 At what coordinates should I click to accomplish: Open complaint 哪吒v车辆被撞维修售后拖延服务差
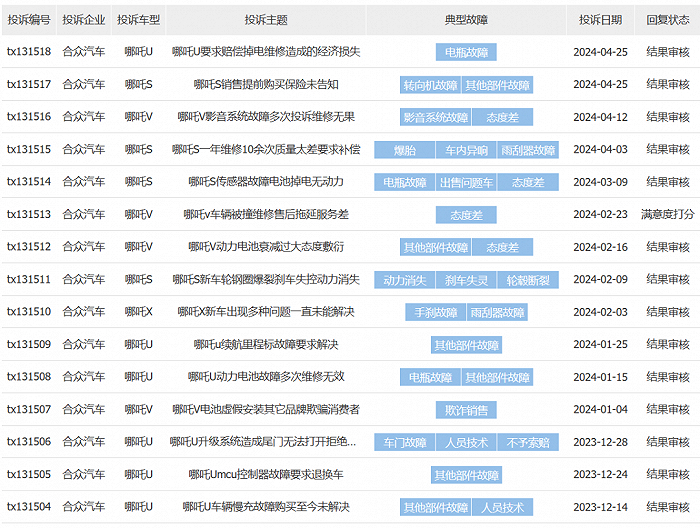266,215
